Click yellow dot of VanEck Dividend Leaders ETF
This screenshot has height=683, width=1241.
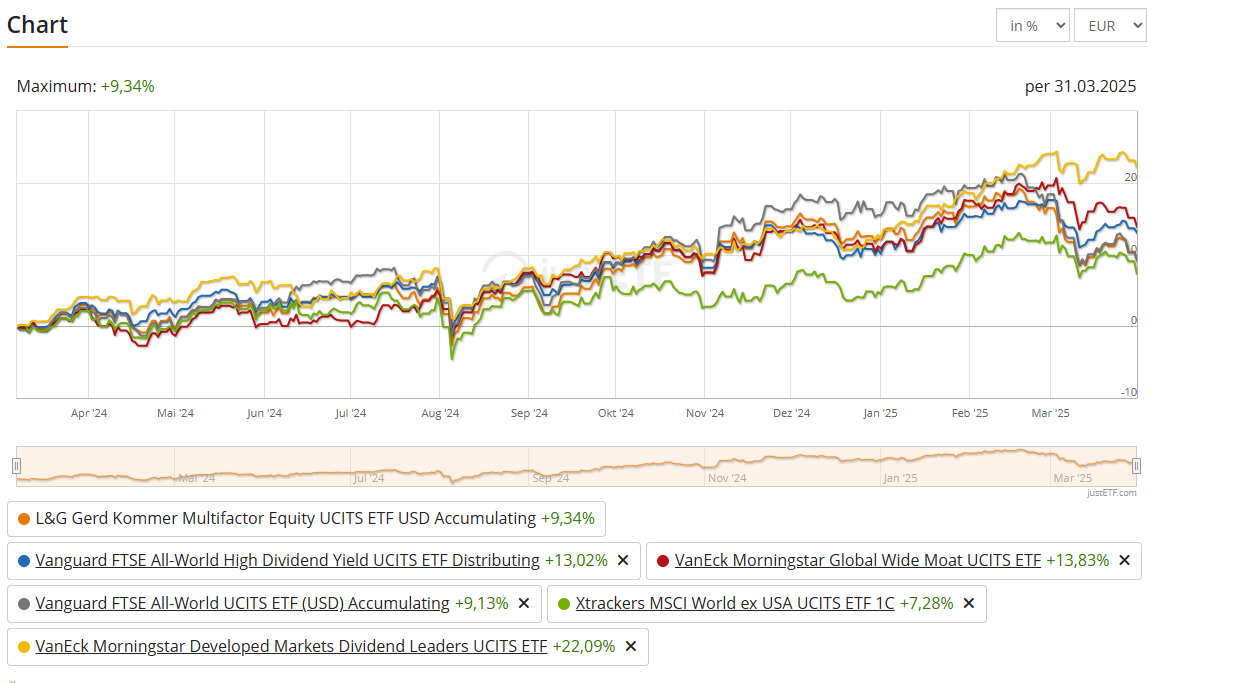pyautogui.click(x=24, y=647)
